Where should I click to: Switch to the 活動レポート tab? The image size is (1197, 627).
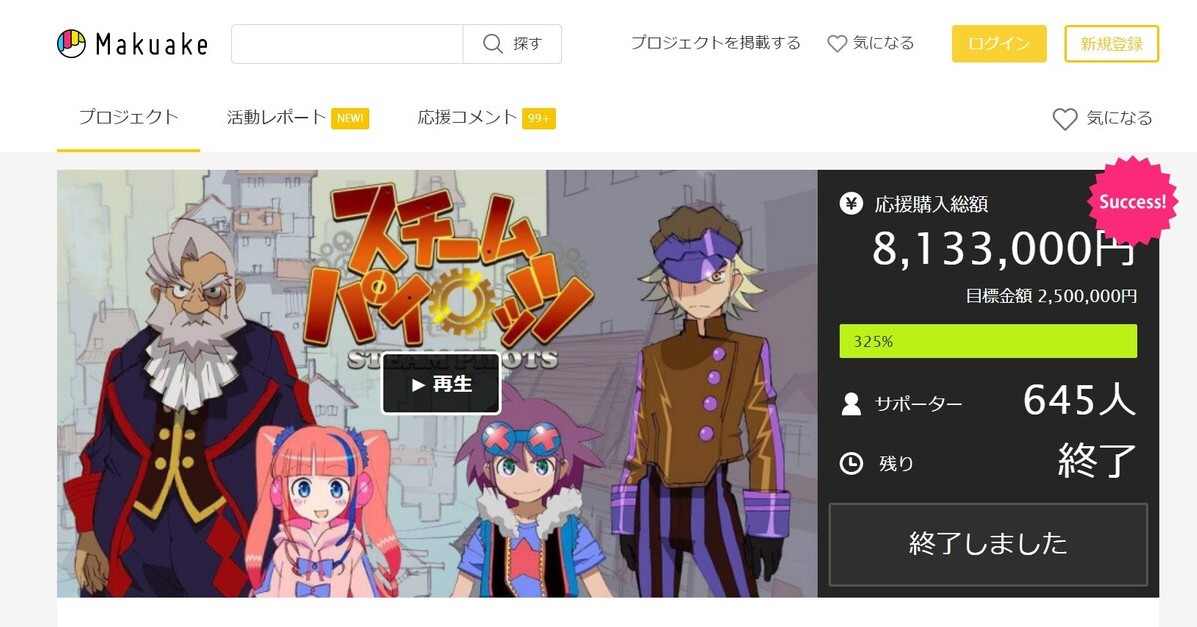(276, 117)
